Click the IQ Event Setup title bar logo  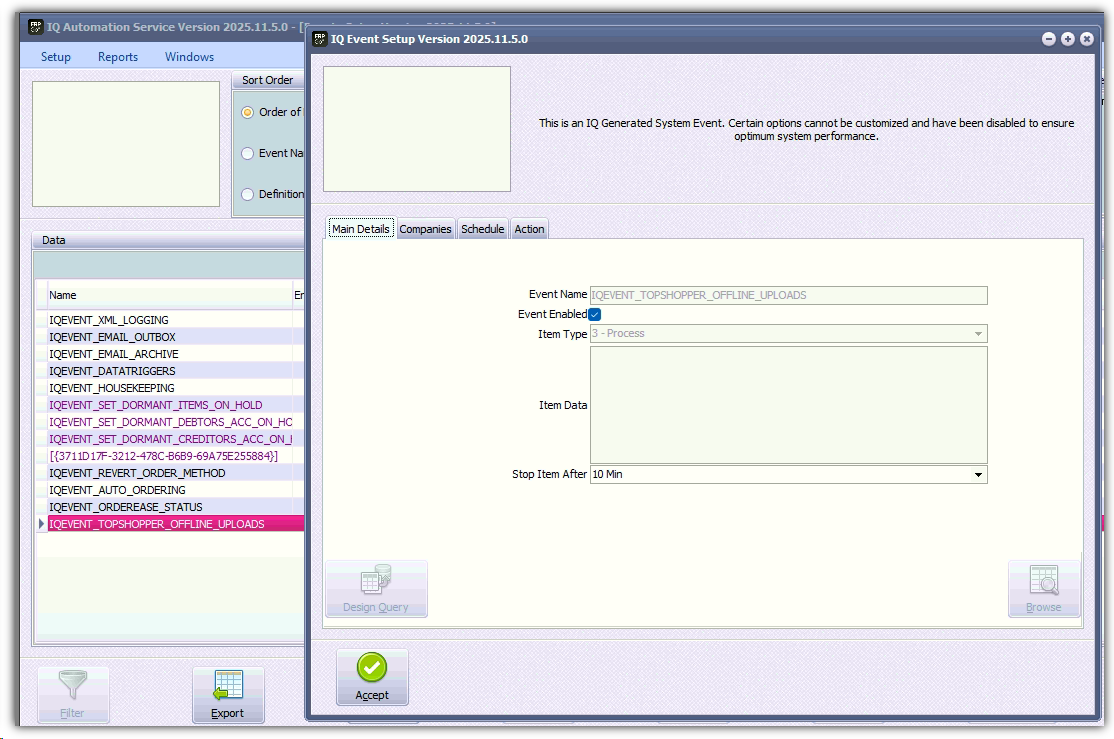pos(320,39)
